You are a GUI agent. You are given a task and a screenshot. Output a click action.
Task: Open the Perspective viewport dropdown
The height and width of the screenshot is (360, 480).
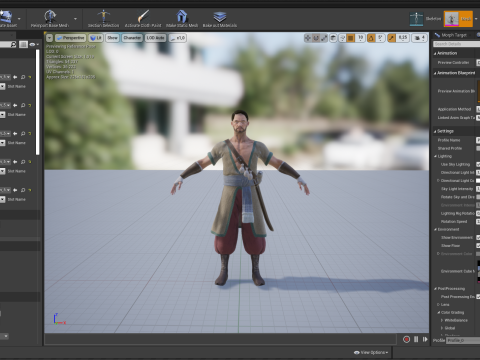click(70, 38)
